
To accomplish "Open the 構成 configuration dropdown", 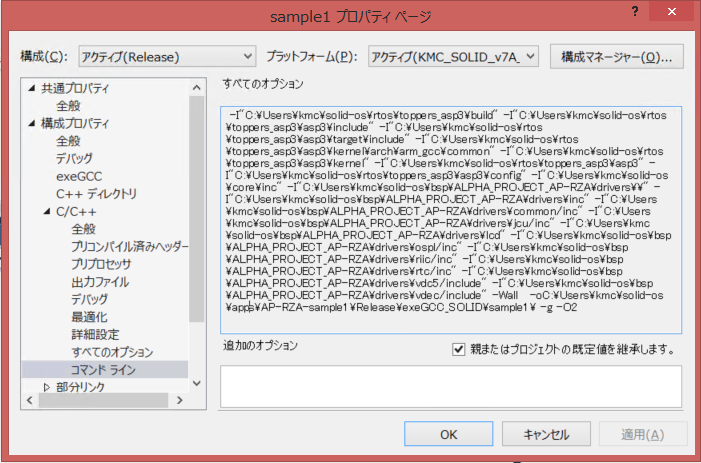I will click(x=166, y=56).
